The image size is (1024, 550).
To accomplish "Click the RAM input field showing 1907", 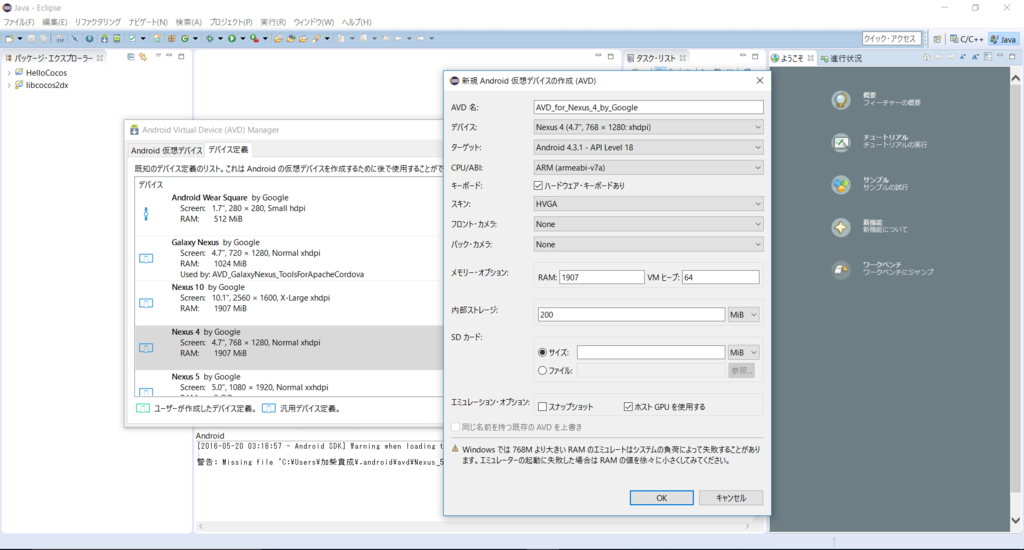I will point(601,278).
